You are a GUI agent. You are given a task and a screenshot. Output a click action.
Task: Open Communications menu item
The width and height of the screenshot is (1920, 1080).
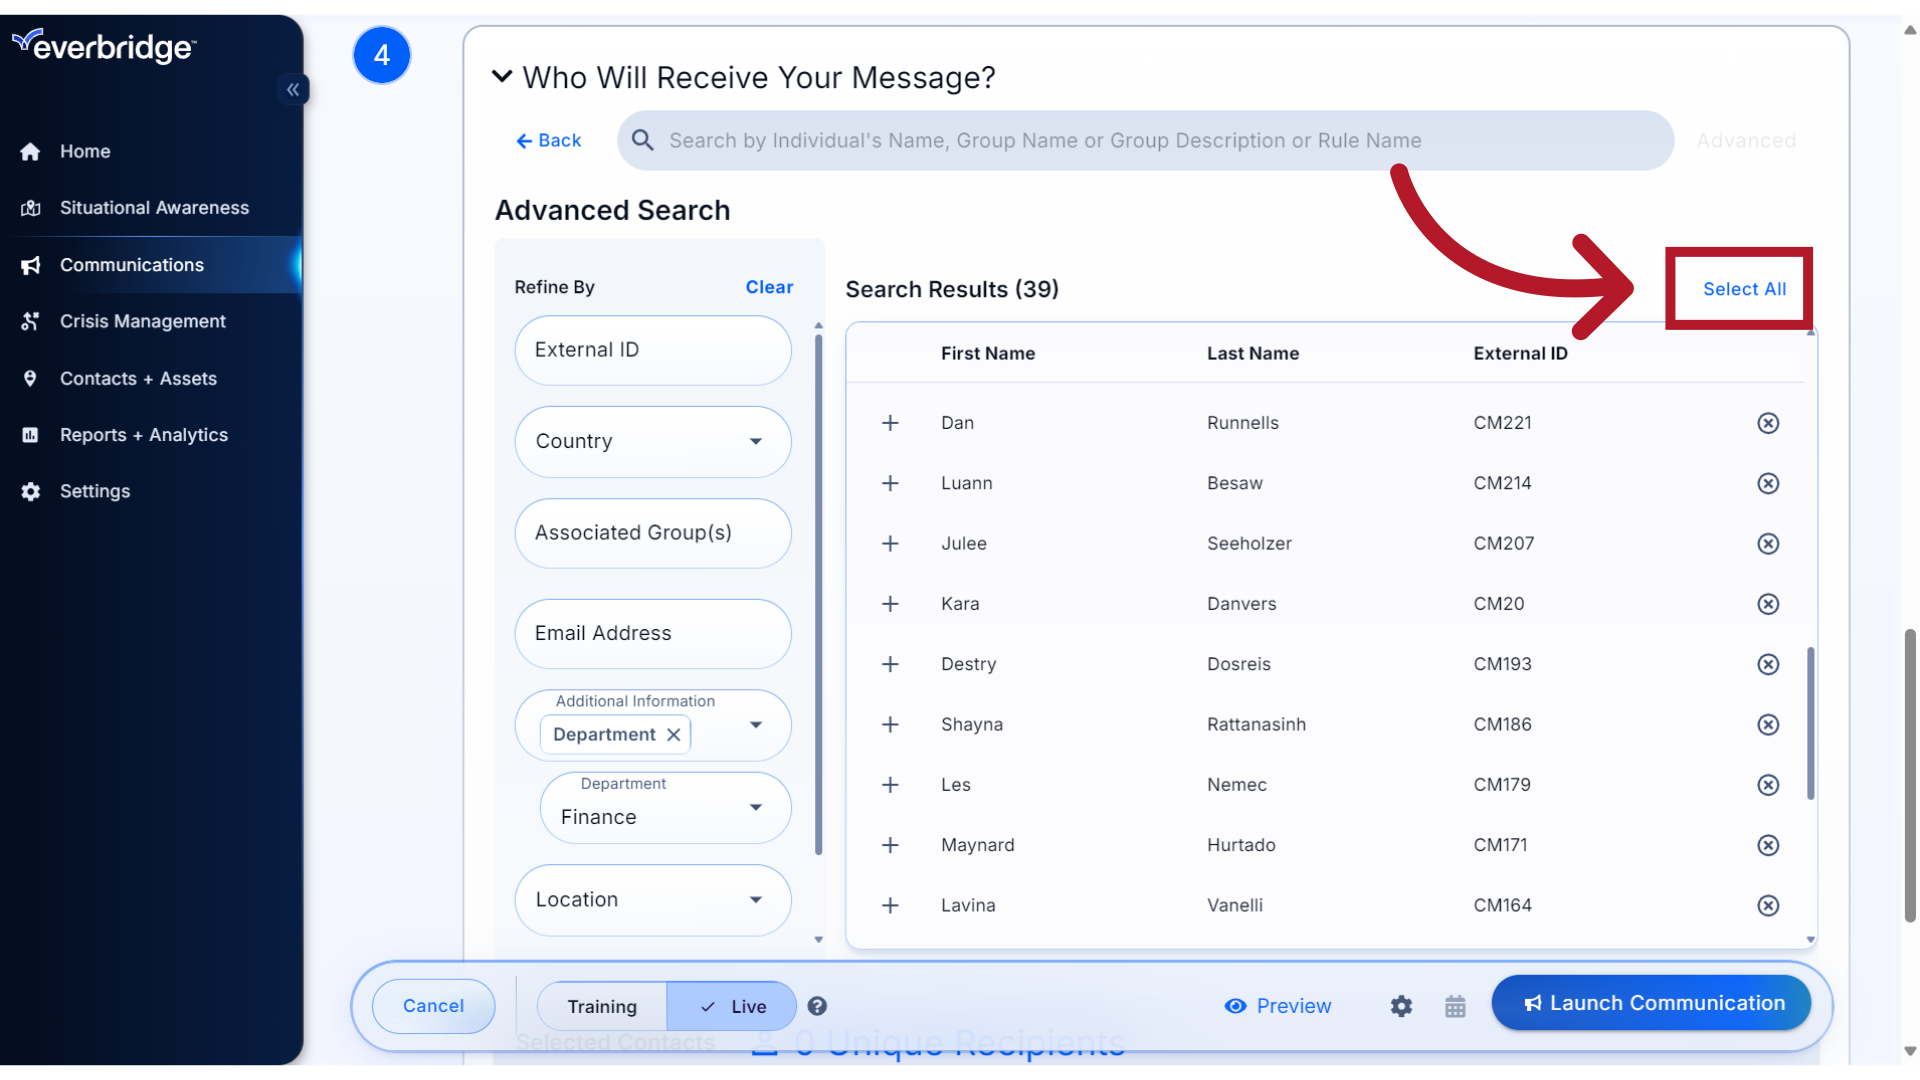pos(132,264)
